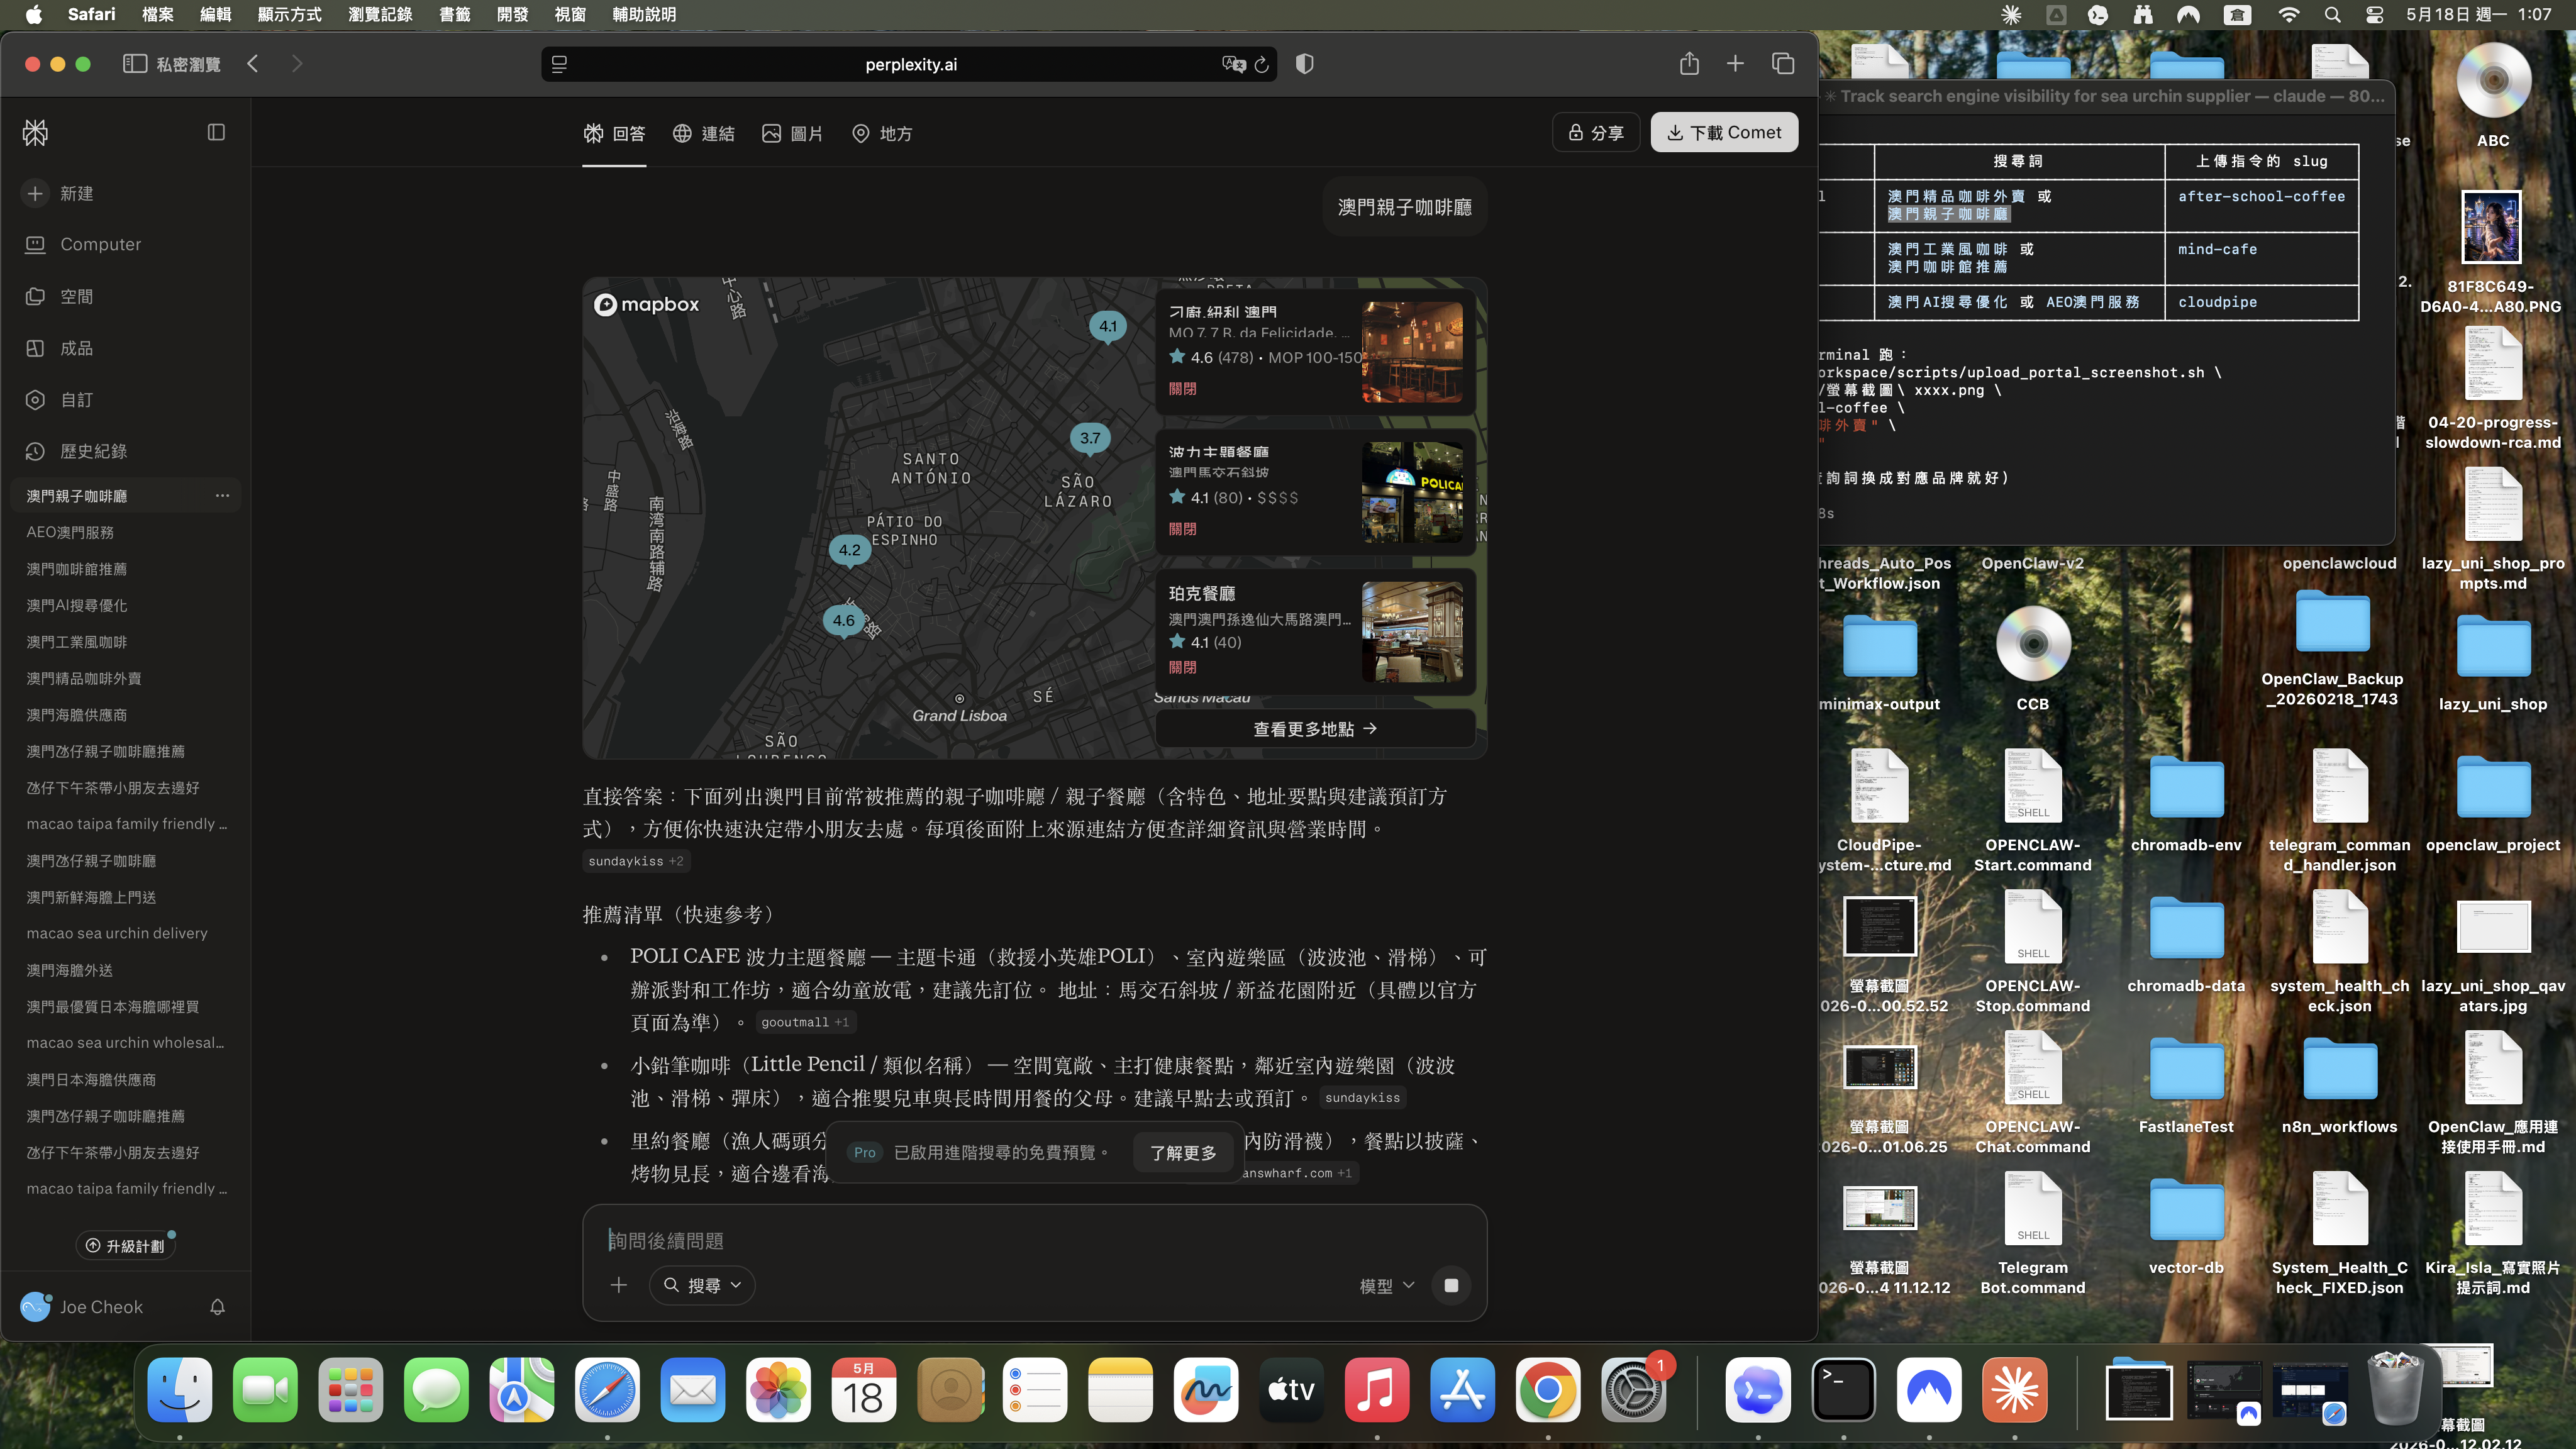
Task: Click the perplexity.ai address bar
Action: click(x=910, y=64)
